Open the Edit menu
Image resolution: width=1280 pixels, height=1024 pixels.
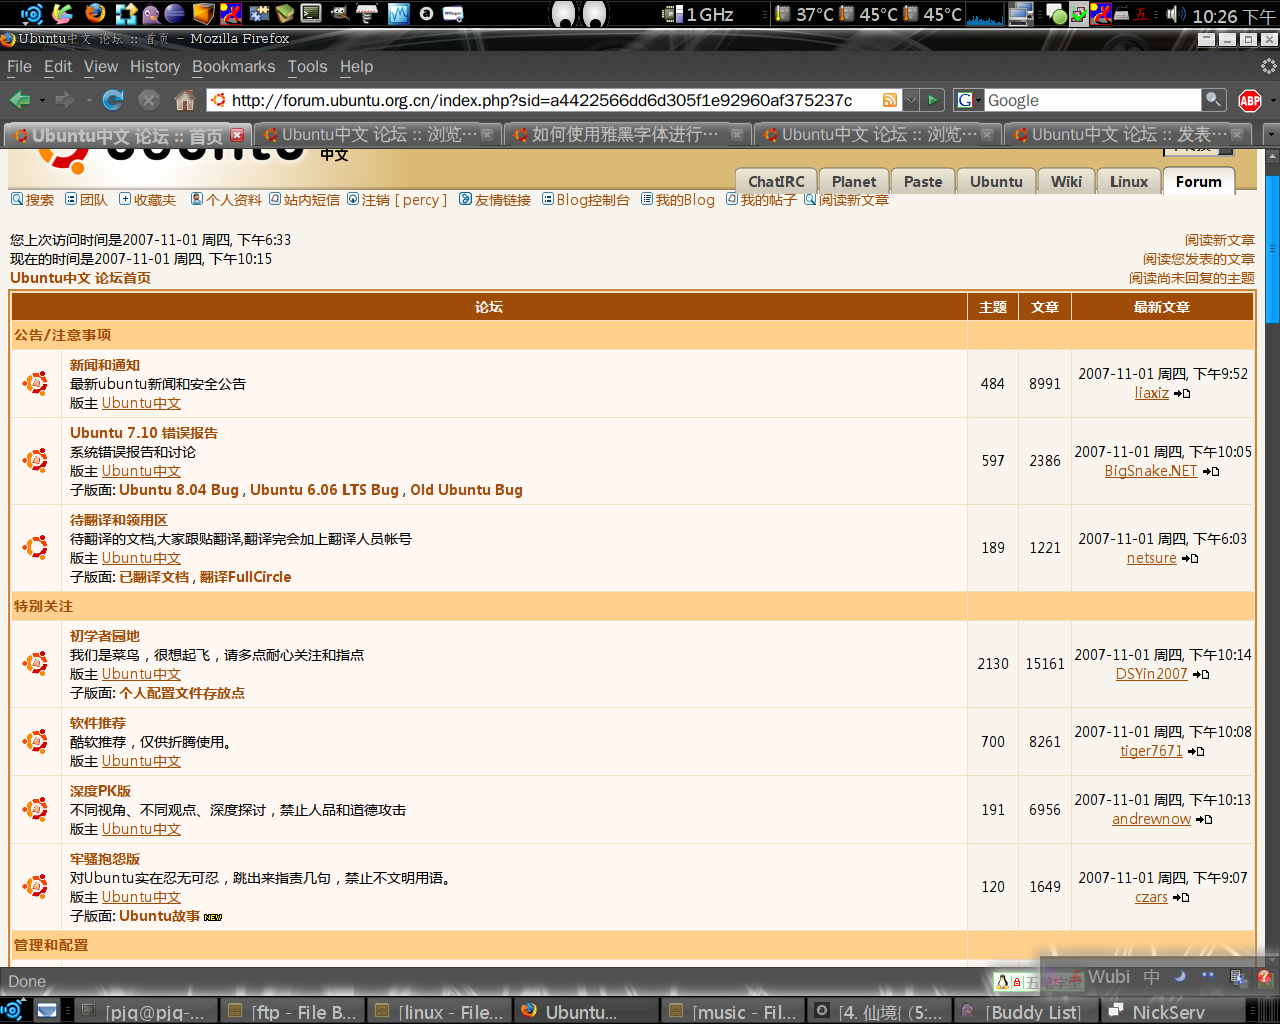tap(58, 66)
